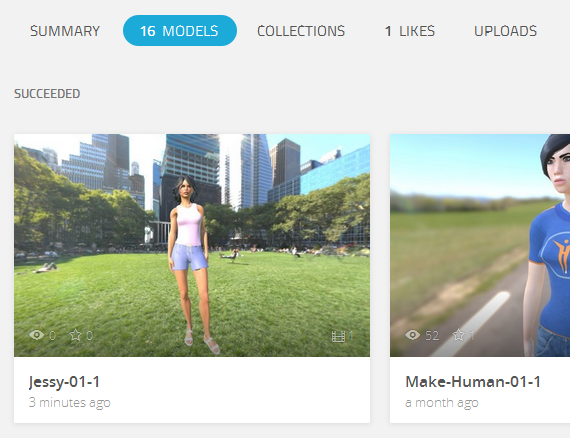Image resolution: width=570 pixels, height=438 pixels.
Task: Like Make-Human-01-1 via its star icon
Action: (458, 335)
